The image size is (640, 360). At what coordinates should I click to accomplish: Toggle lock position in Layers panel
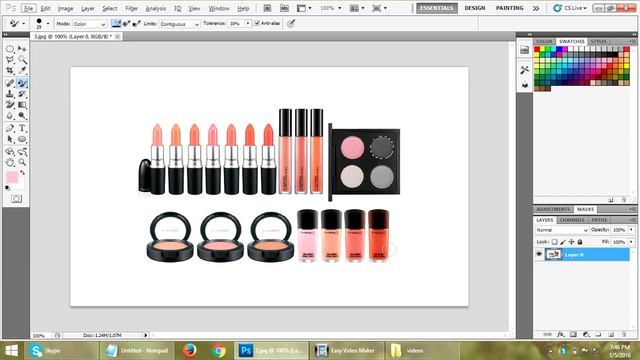point(571,242)
